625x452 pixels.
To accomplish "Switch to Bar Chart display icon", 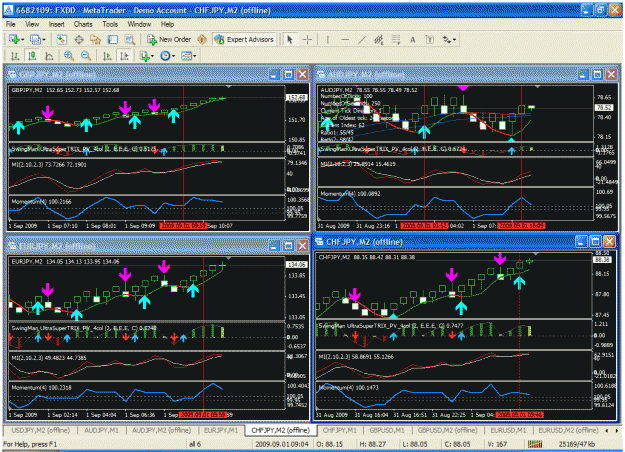I will pos(15,56).
